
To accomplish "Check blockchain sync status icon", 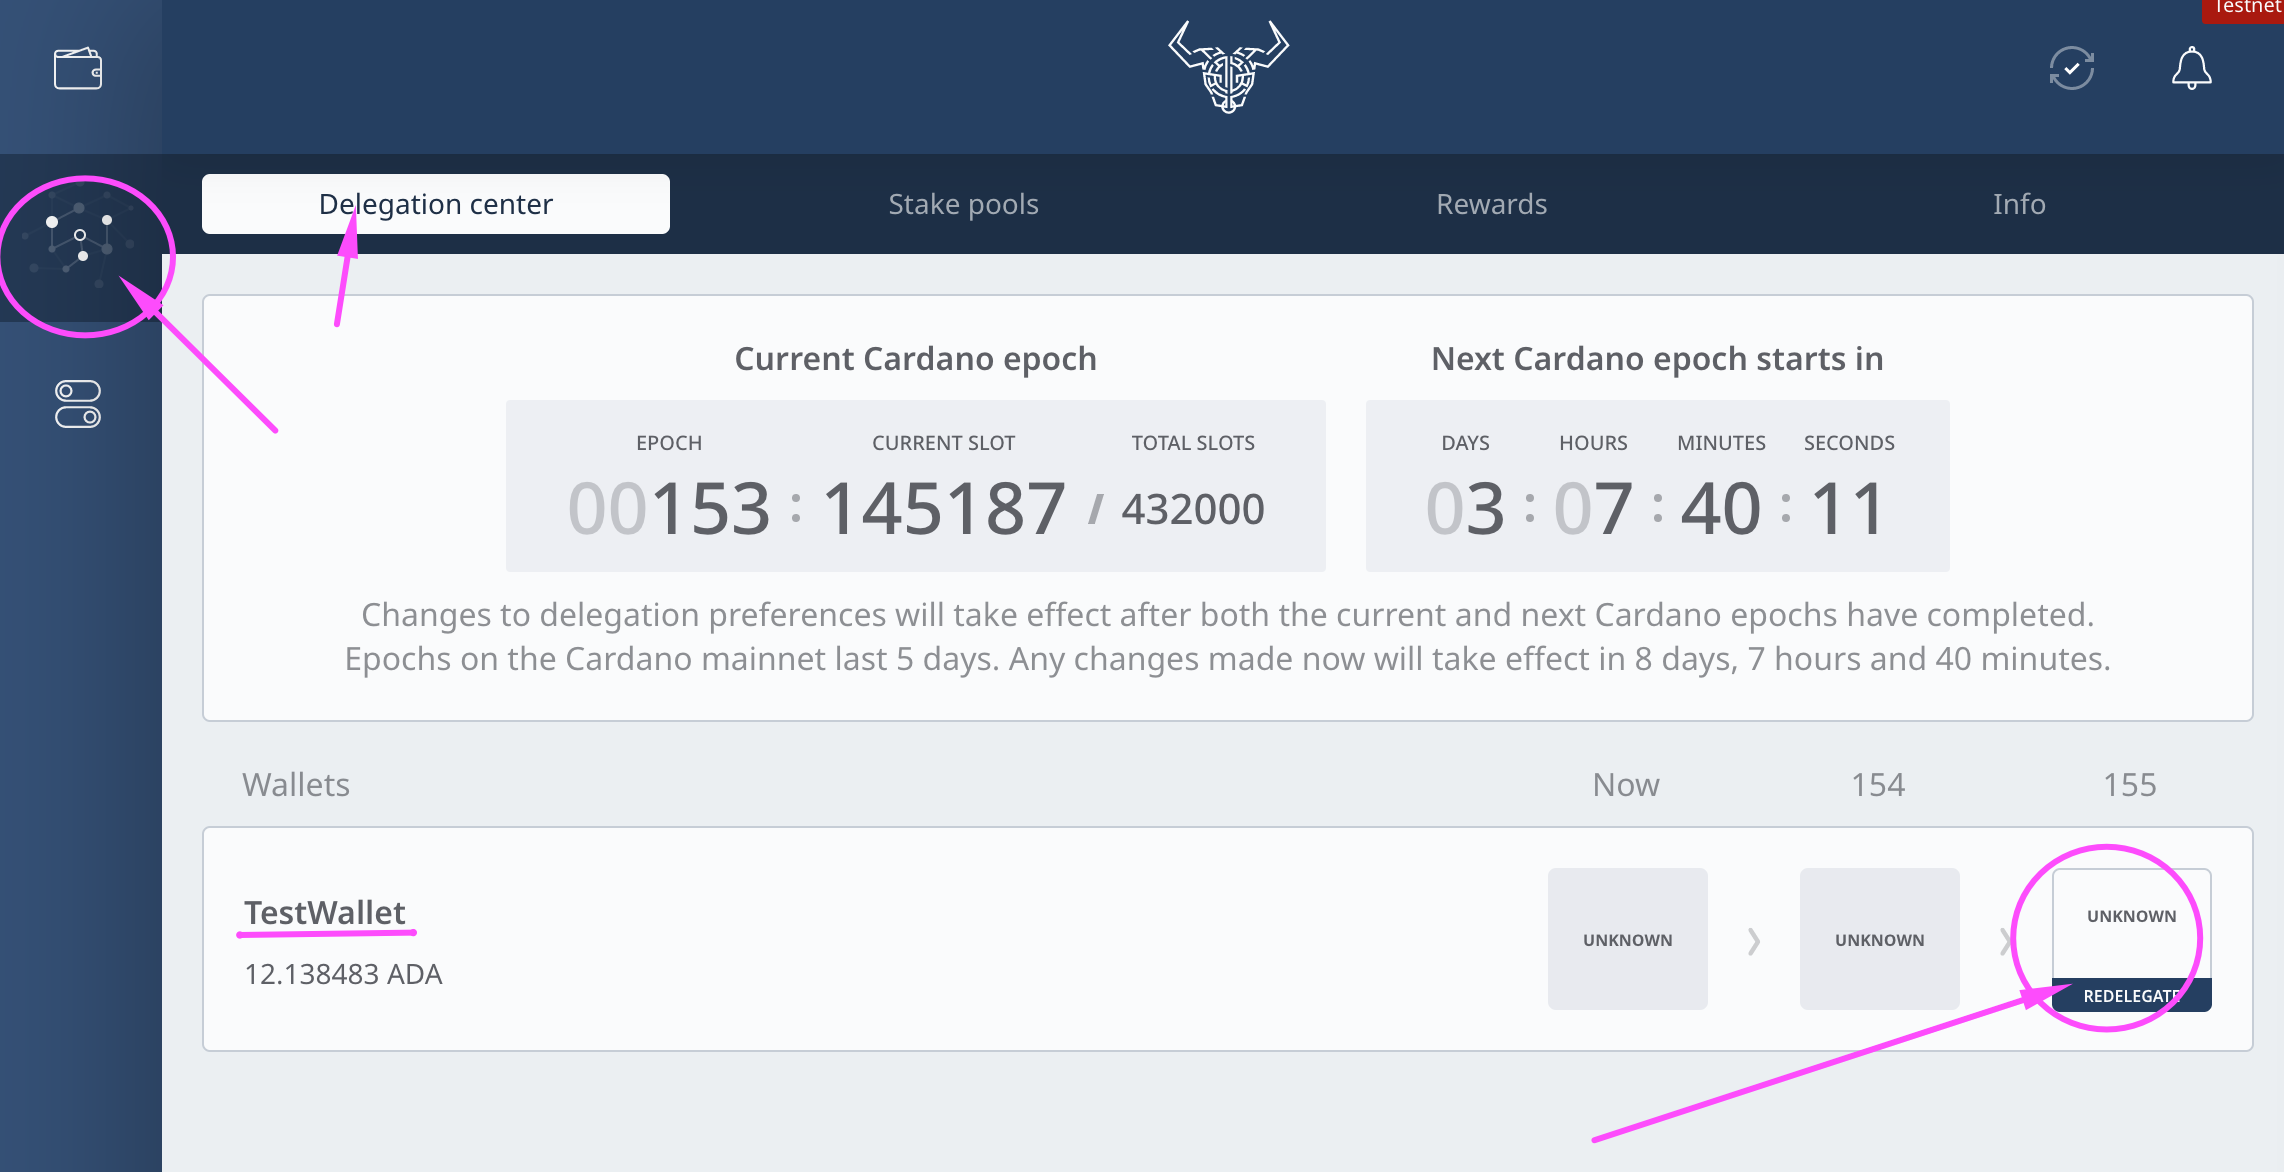I will click(x=2071, y=69).
